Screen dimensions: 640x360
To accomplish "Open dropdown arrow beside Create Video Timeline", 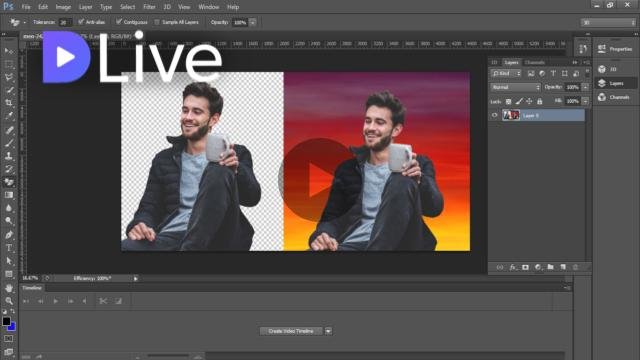I will coord(329,331).
